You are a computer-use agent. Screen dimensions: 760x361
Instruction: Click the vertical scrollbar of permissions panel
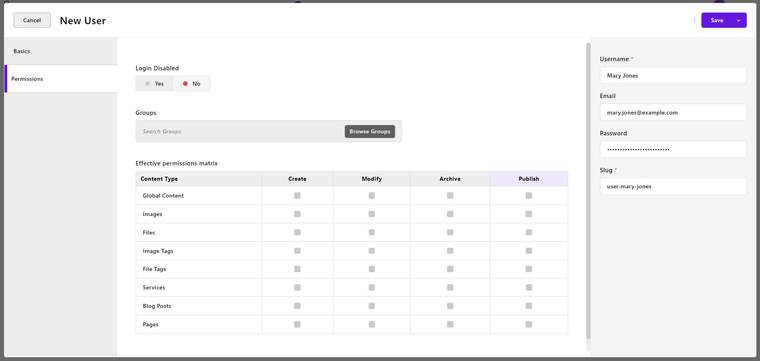point(588,190)
